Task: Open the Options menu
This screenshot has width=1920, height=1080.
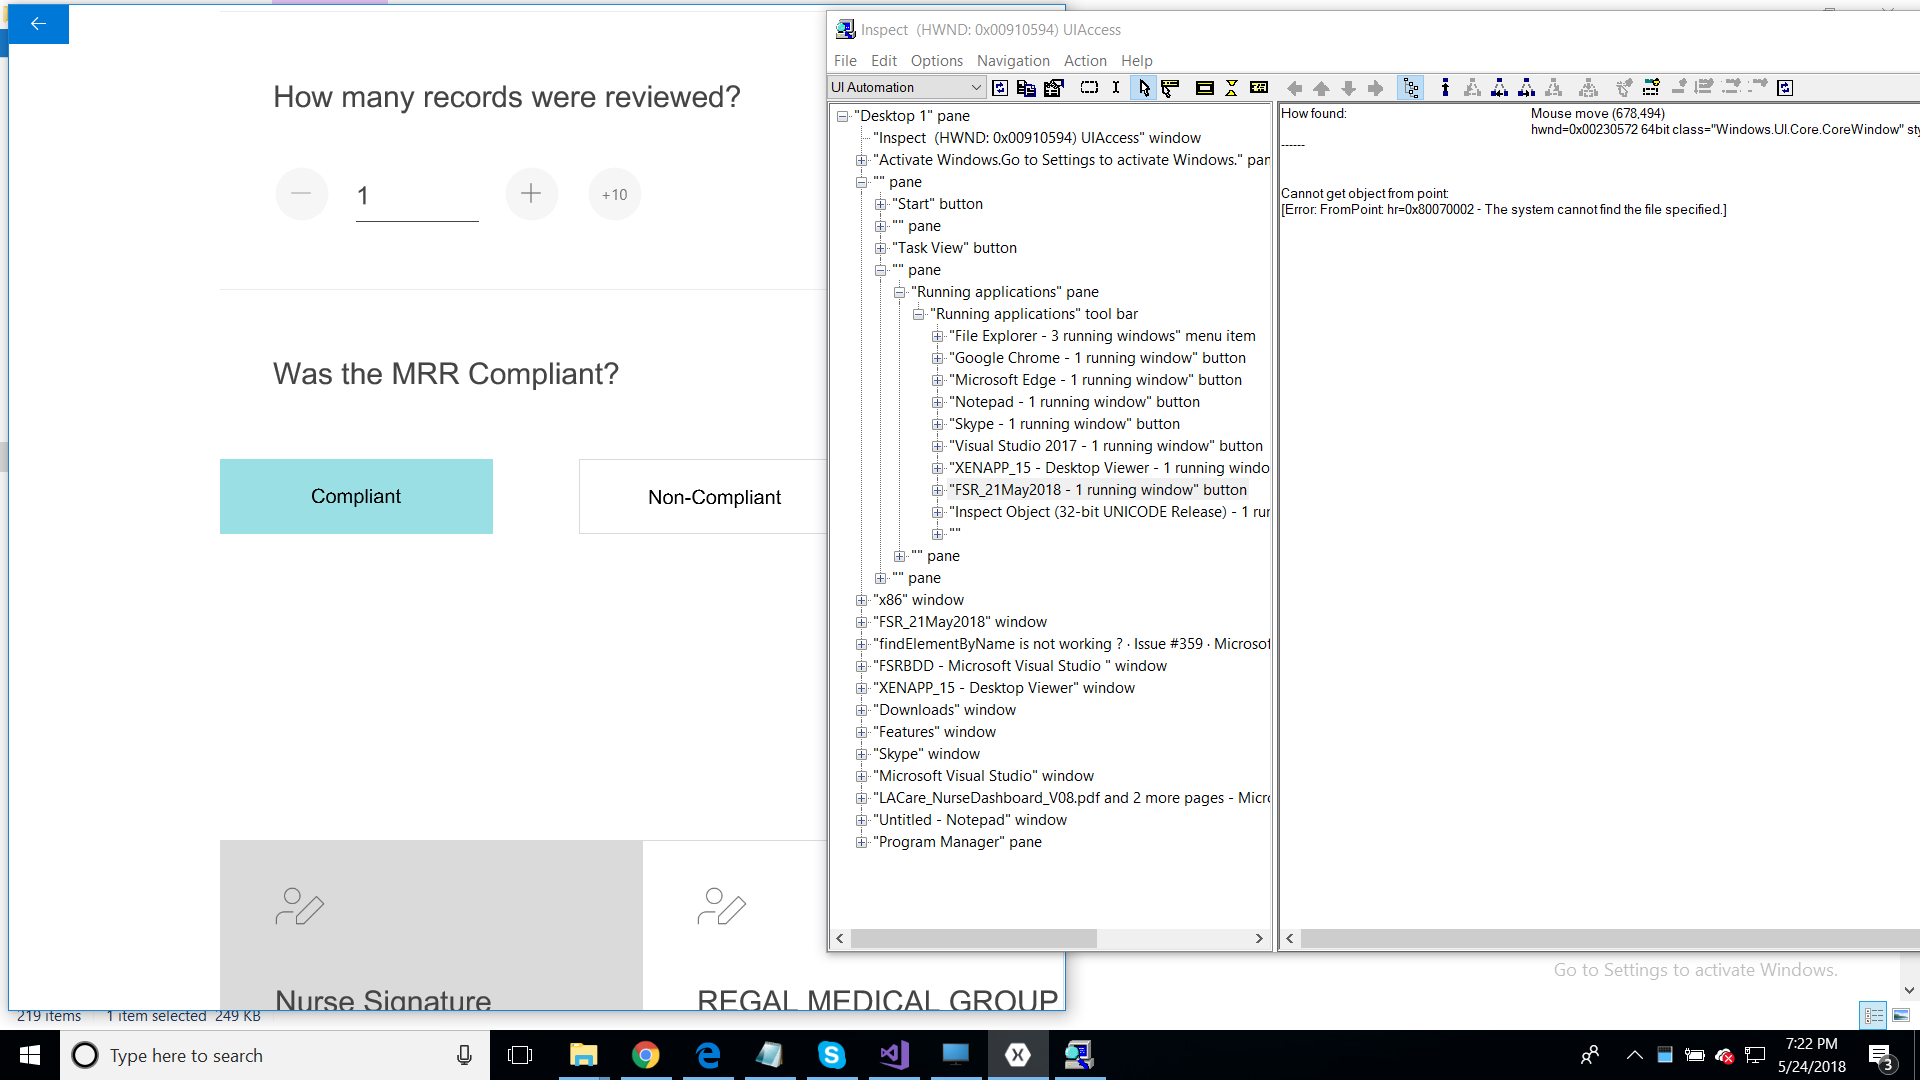Action: (x=936, y=61)
